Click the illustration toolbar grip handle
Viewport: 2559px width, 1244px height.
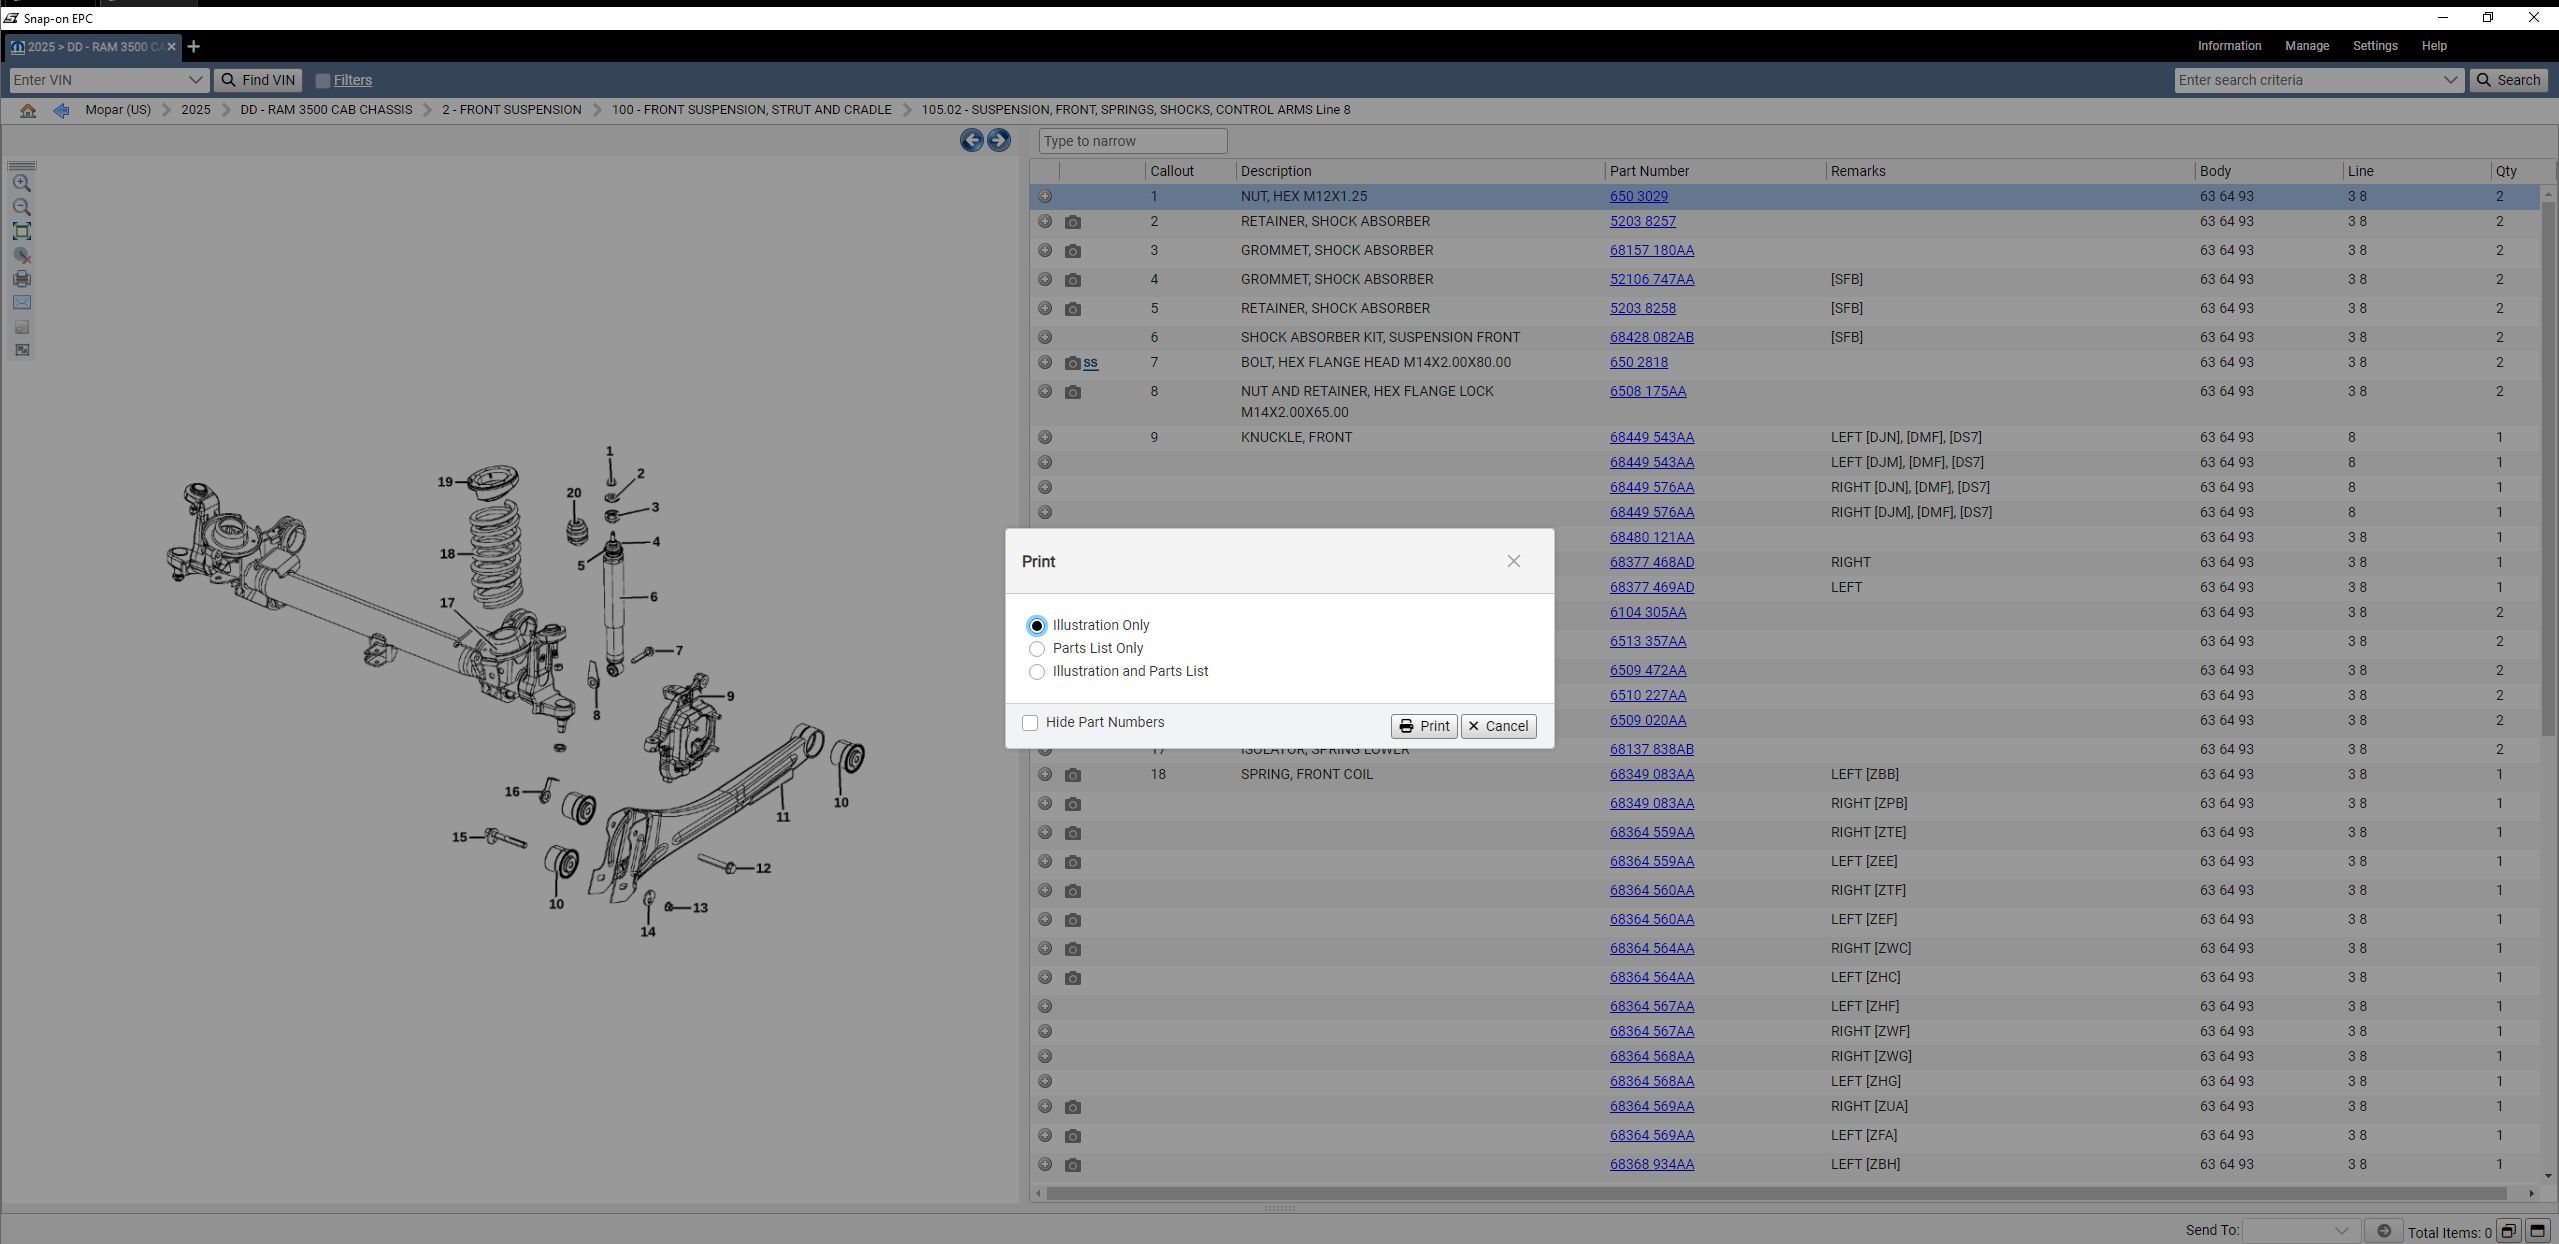tap(22, 166)
